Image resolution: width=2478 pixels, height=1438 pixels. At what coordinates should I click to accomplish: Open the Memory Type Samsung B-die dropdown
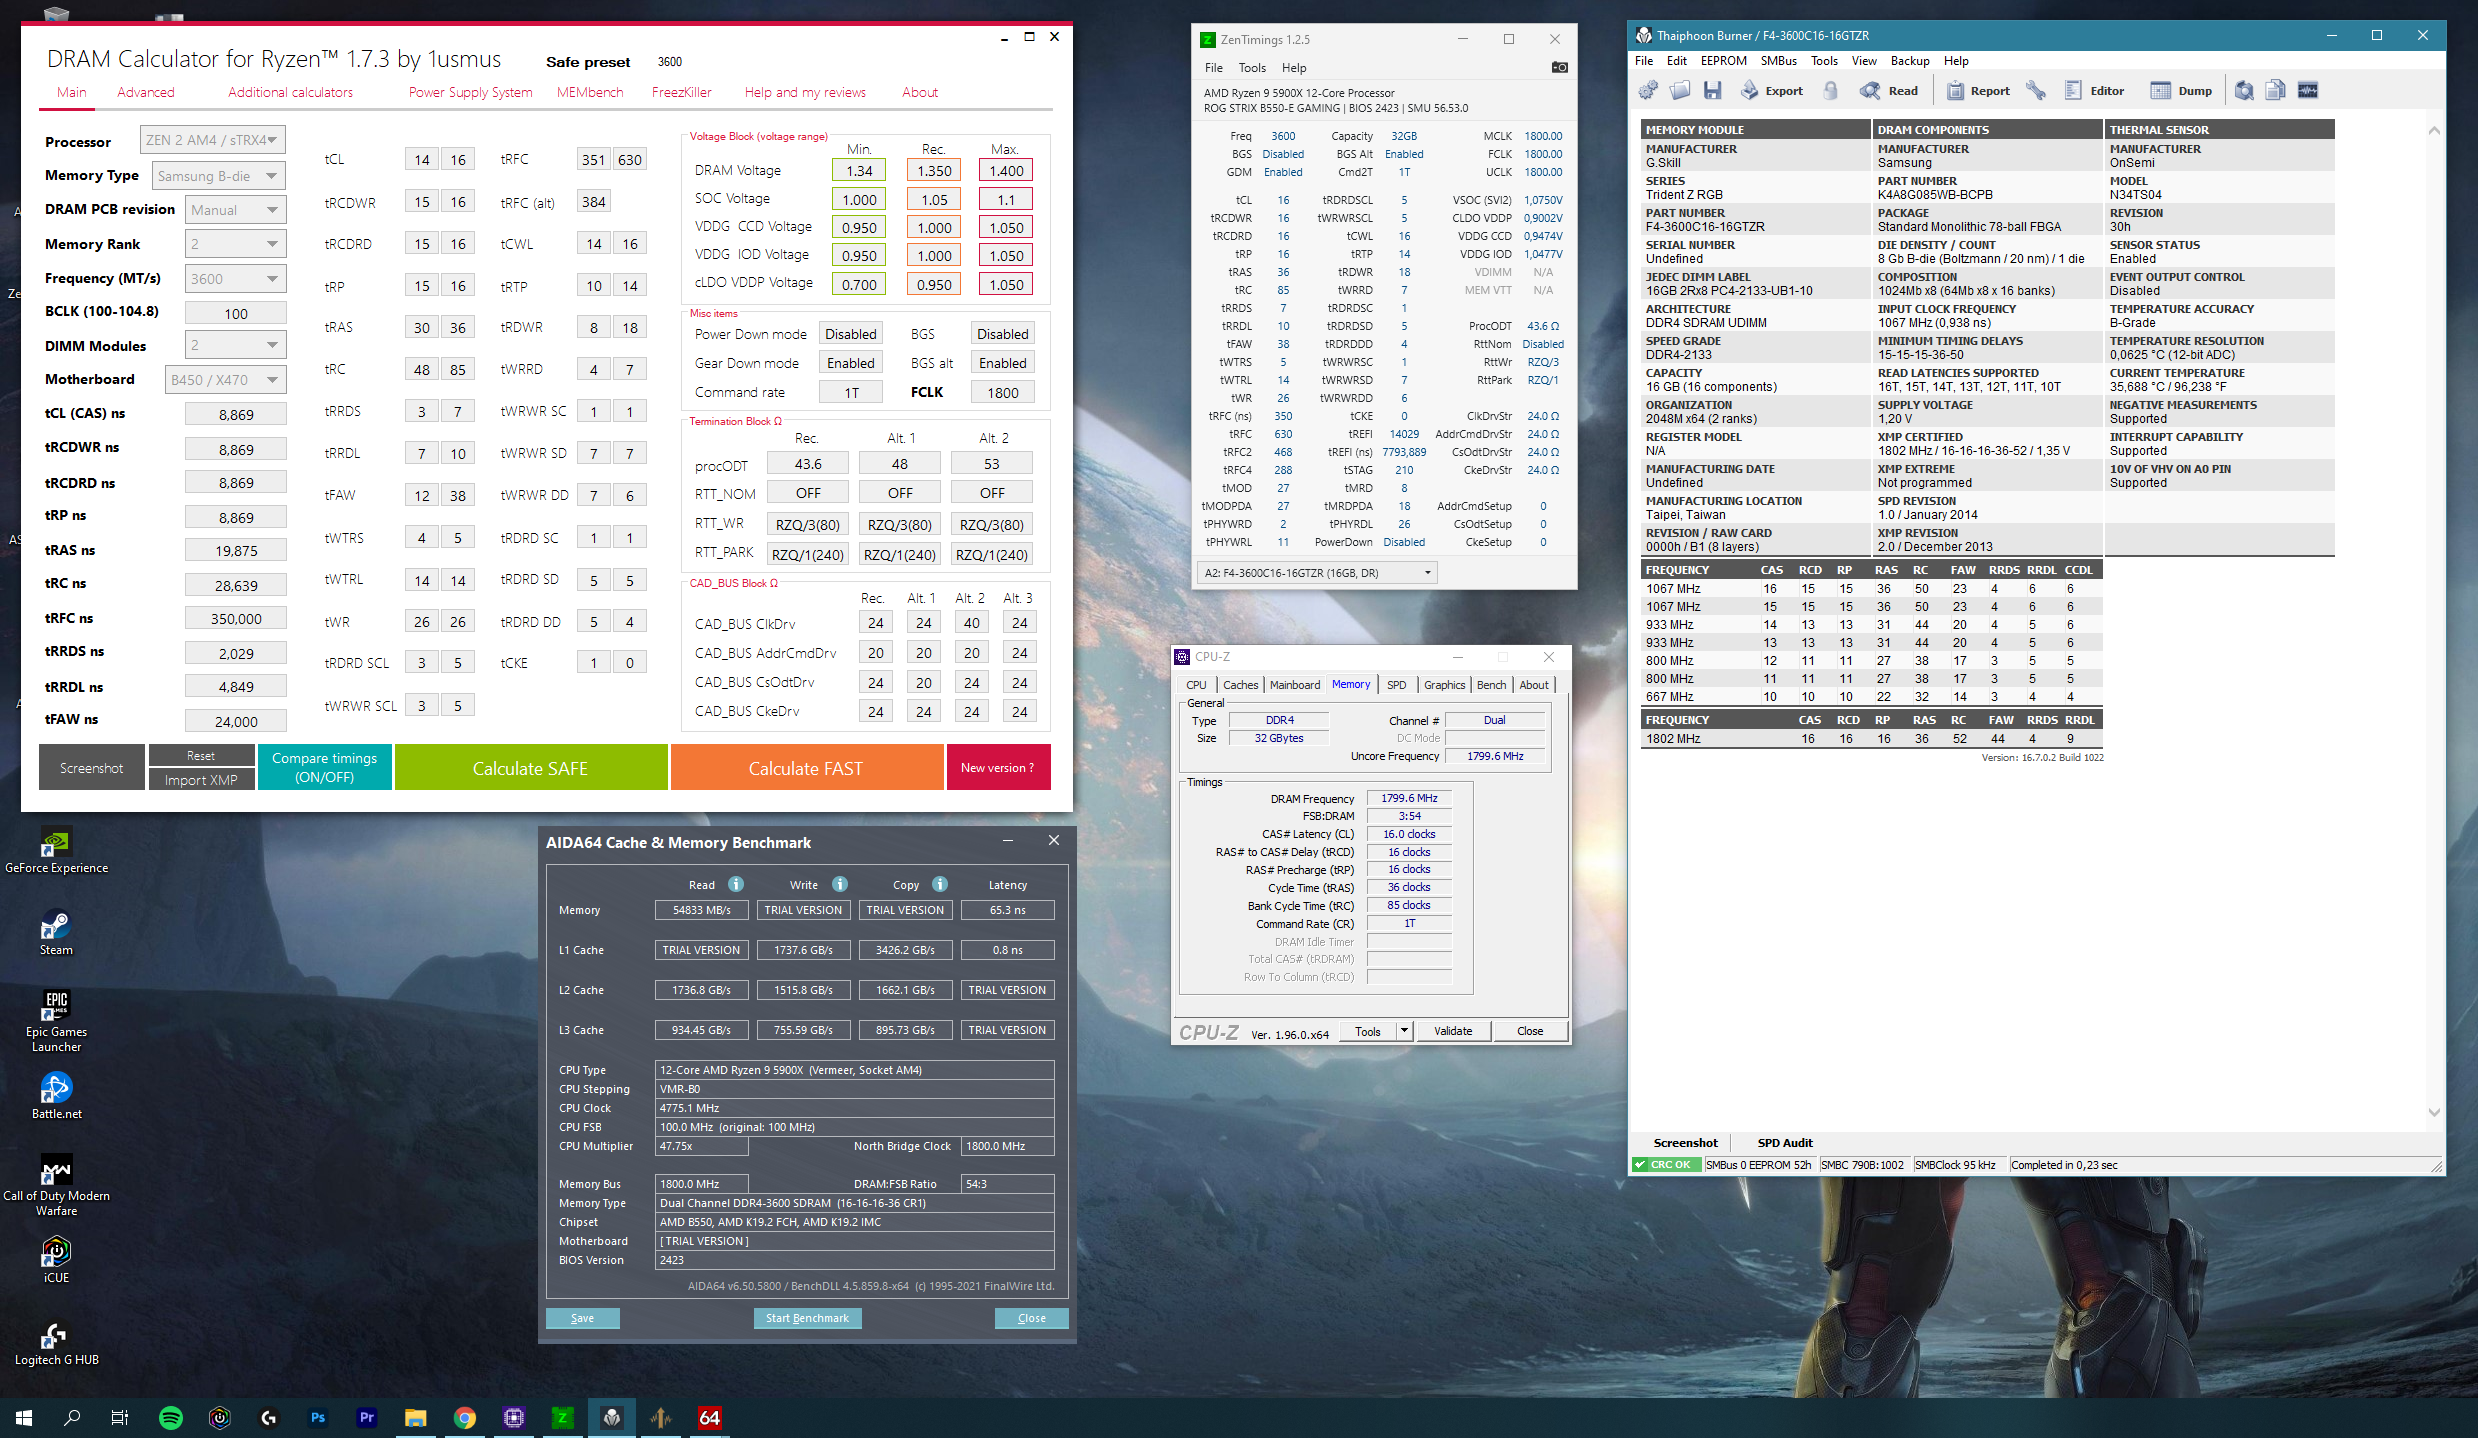(x=218, y=176)
